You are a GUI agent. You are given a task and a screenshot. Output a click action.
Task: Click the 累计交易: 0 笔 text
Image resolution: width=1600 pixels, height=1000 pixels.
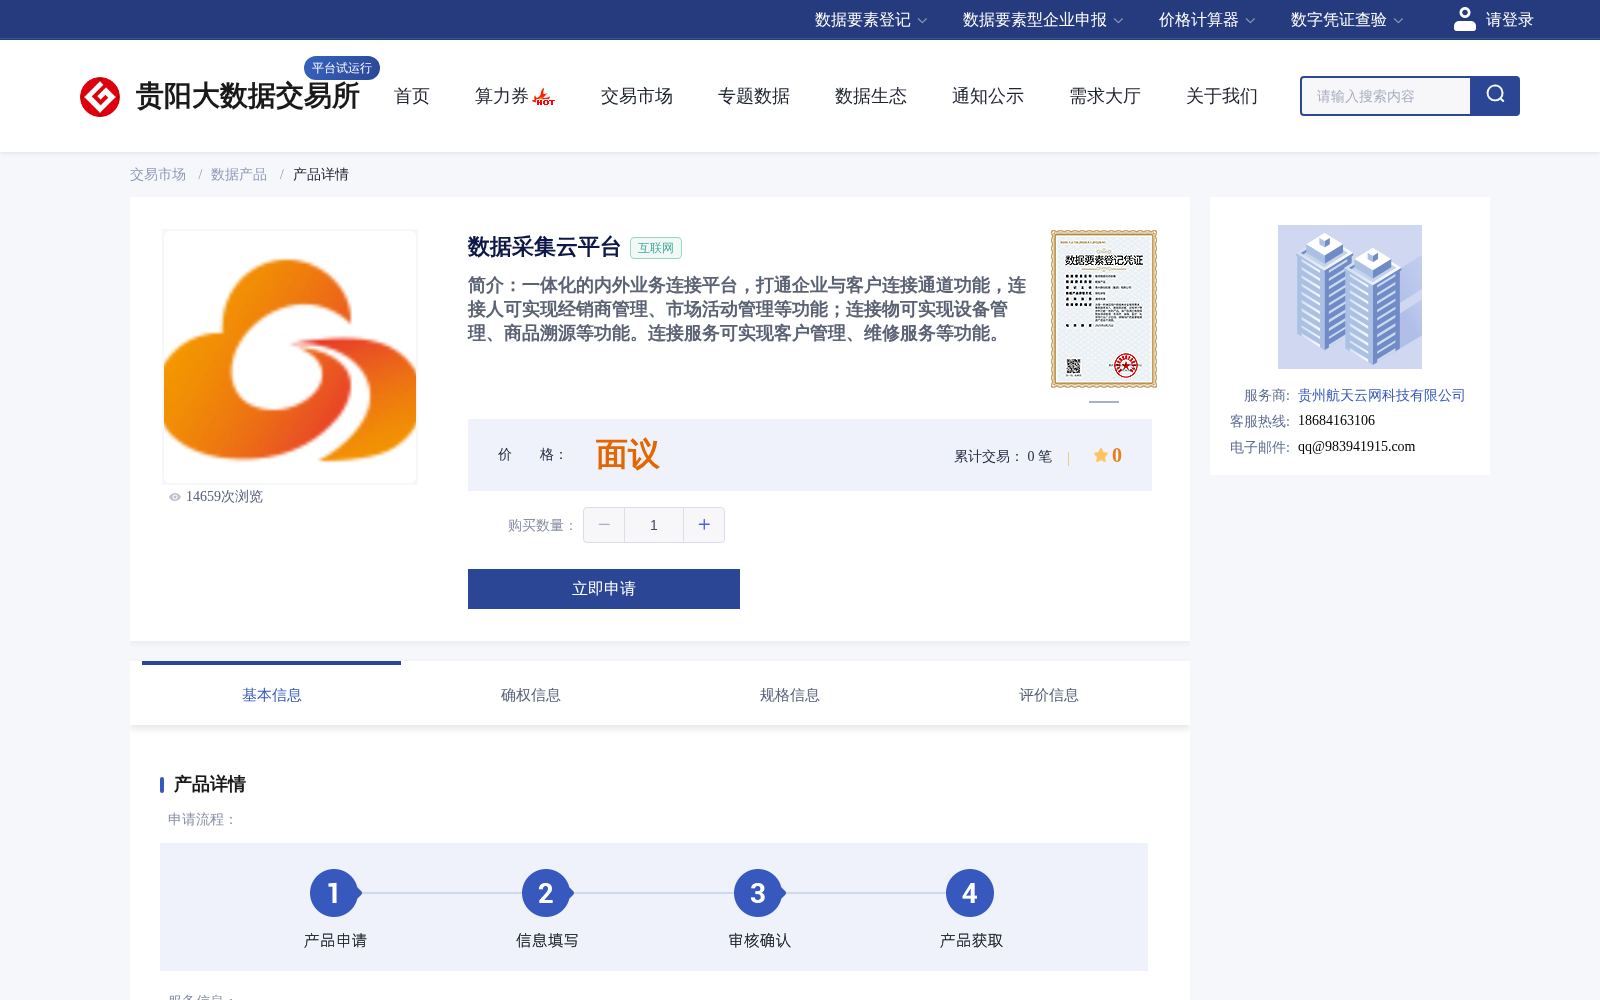click(1003, 456)
